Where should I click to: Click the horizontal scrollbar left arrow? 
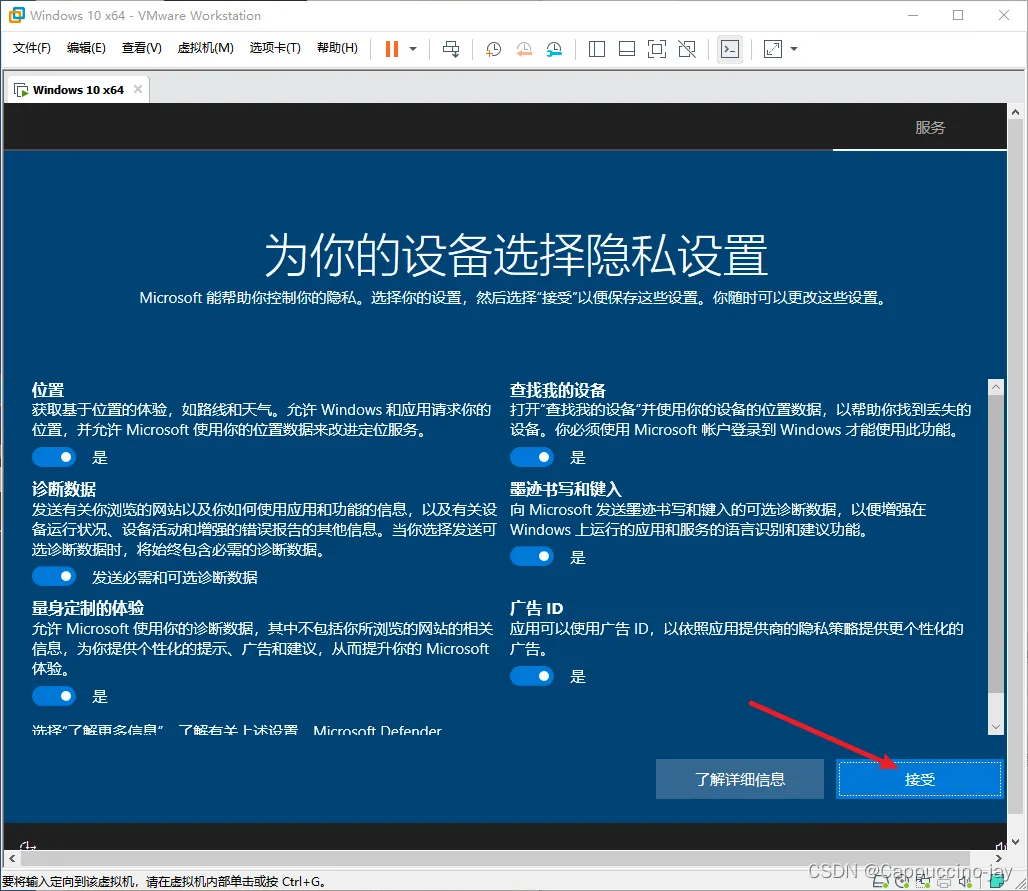[x=12, y=858]
